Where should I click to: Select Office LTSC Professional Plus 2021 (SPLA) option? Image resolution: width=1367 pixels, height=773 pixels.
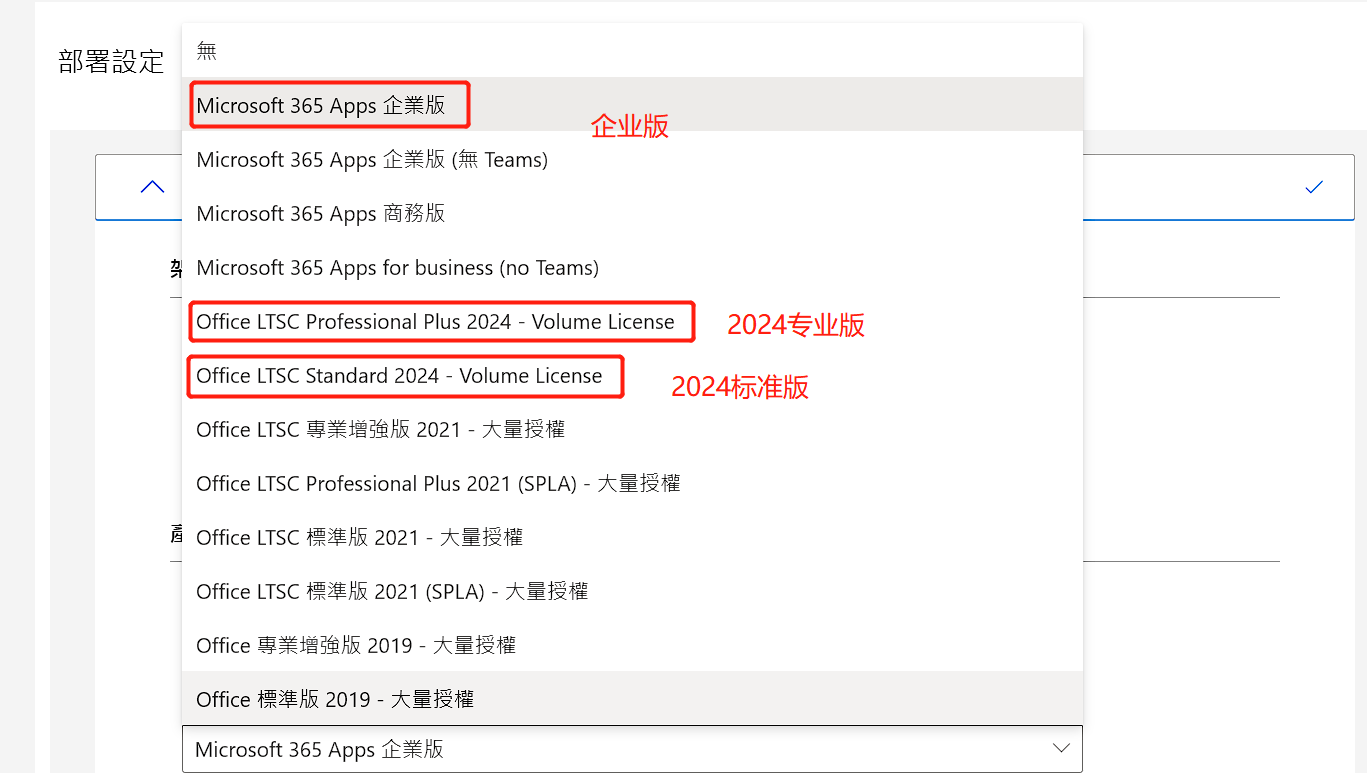632,483
